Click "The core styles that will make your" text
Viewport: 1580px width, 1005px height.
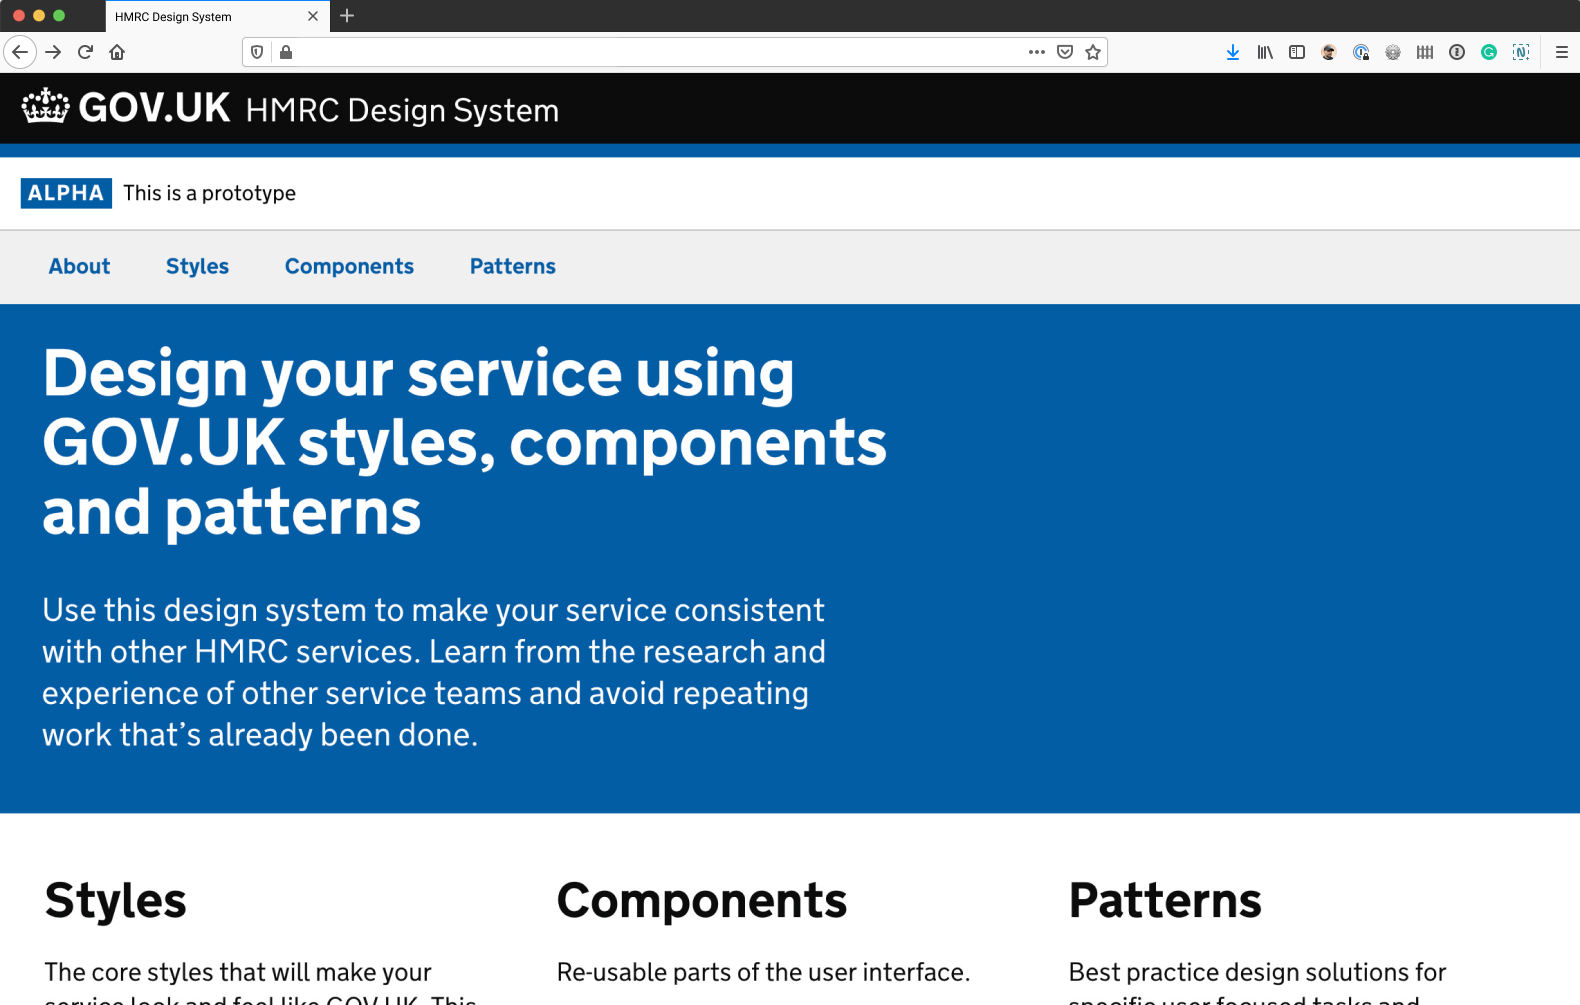pos(238,972)
